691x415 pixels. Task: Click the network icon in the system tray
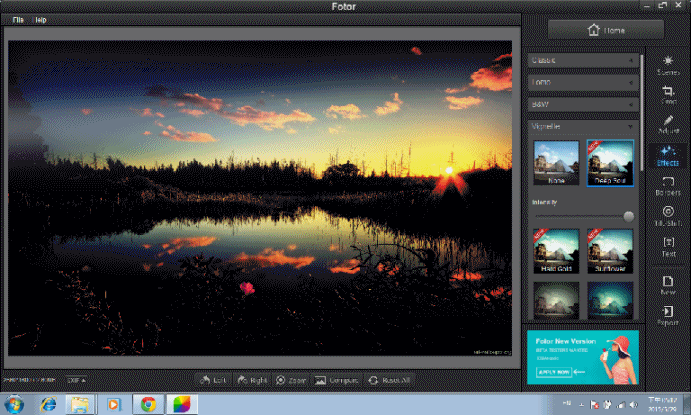620,404
